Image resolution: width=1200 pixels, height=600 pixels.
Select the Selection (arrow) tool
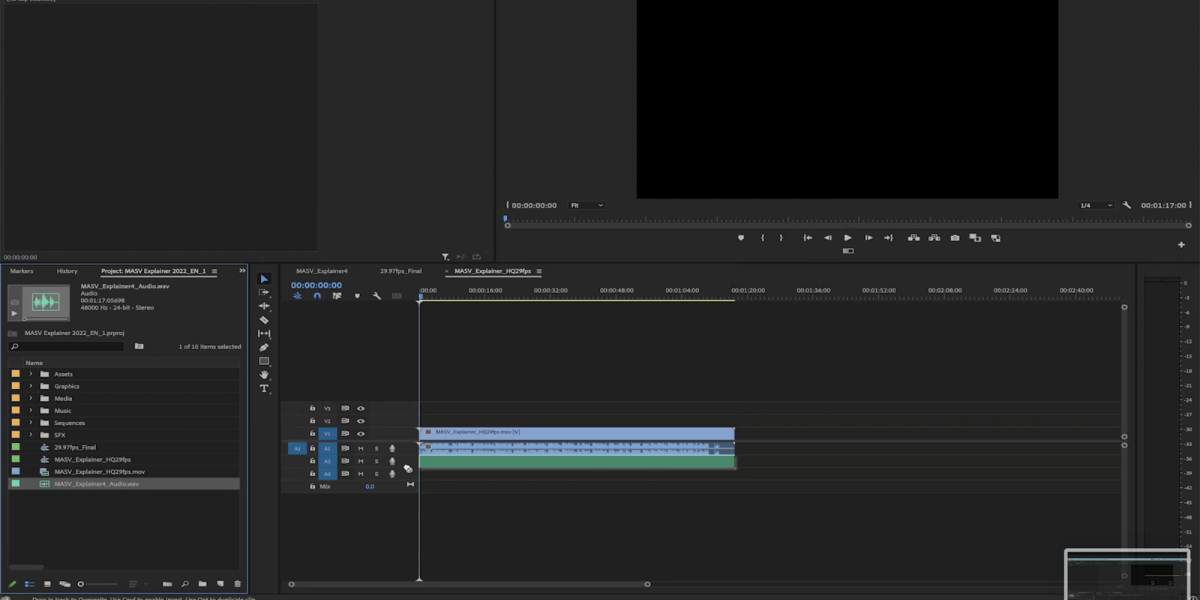point(264,279)
